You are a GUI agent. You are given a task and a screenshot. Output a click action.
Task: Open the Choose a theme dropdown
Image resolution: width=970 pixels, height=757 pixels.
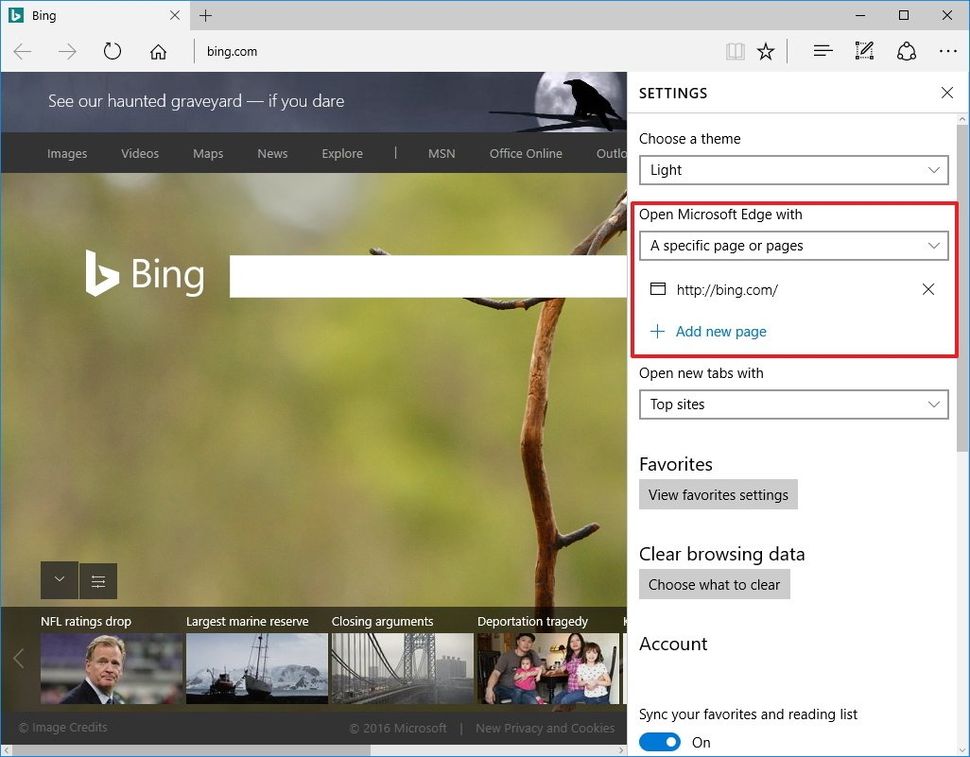pyautogui.click(x=793, y=170)
